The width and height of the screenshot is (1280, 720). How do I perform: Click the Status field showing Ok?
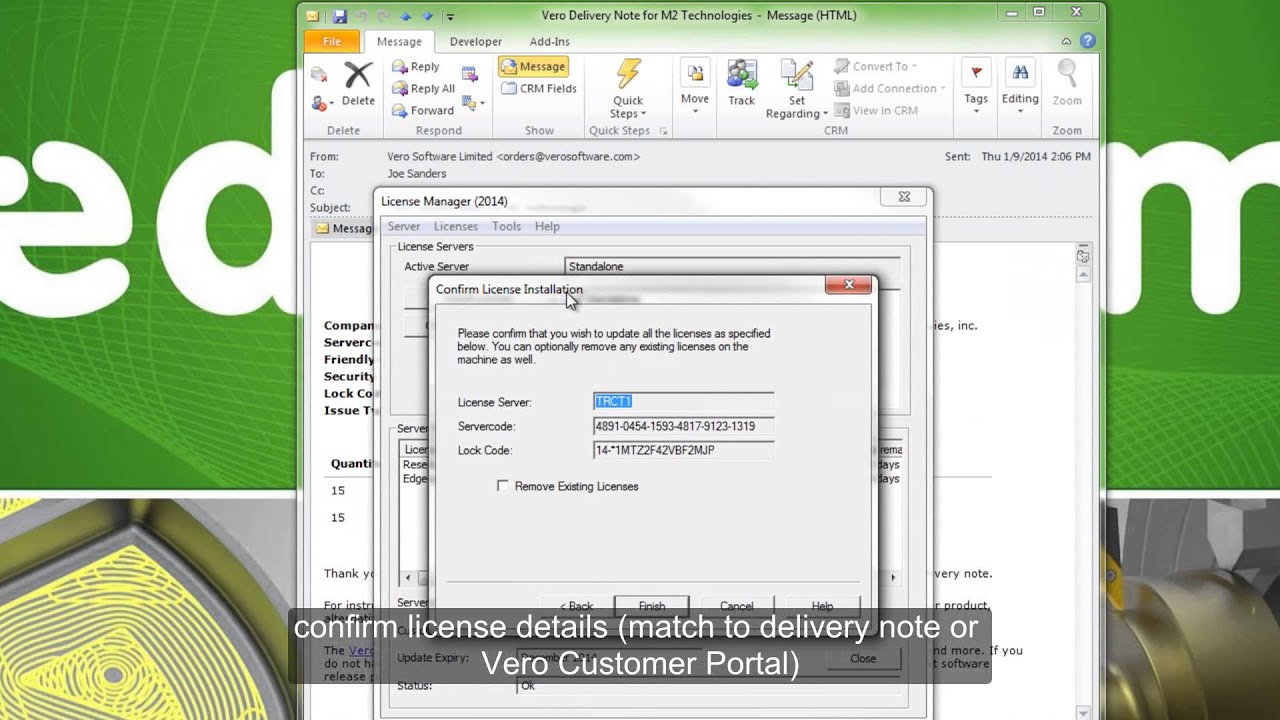[x=708, y=686]
